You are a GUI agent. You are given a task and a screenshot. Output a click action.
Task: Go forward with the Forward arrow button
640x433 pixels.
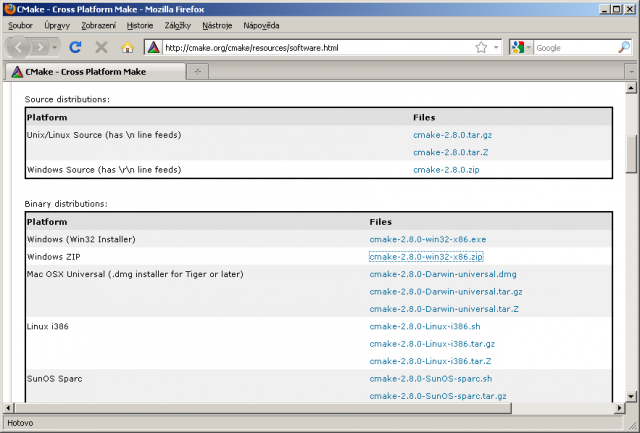click(40, 47)
